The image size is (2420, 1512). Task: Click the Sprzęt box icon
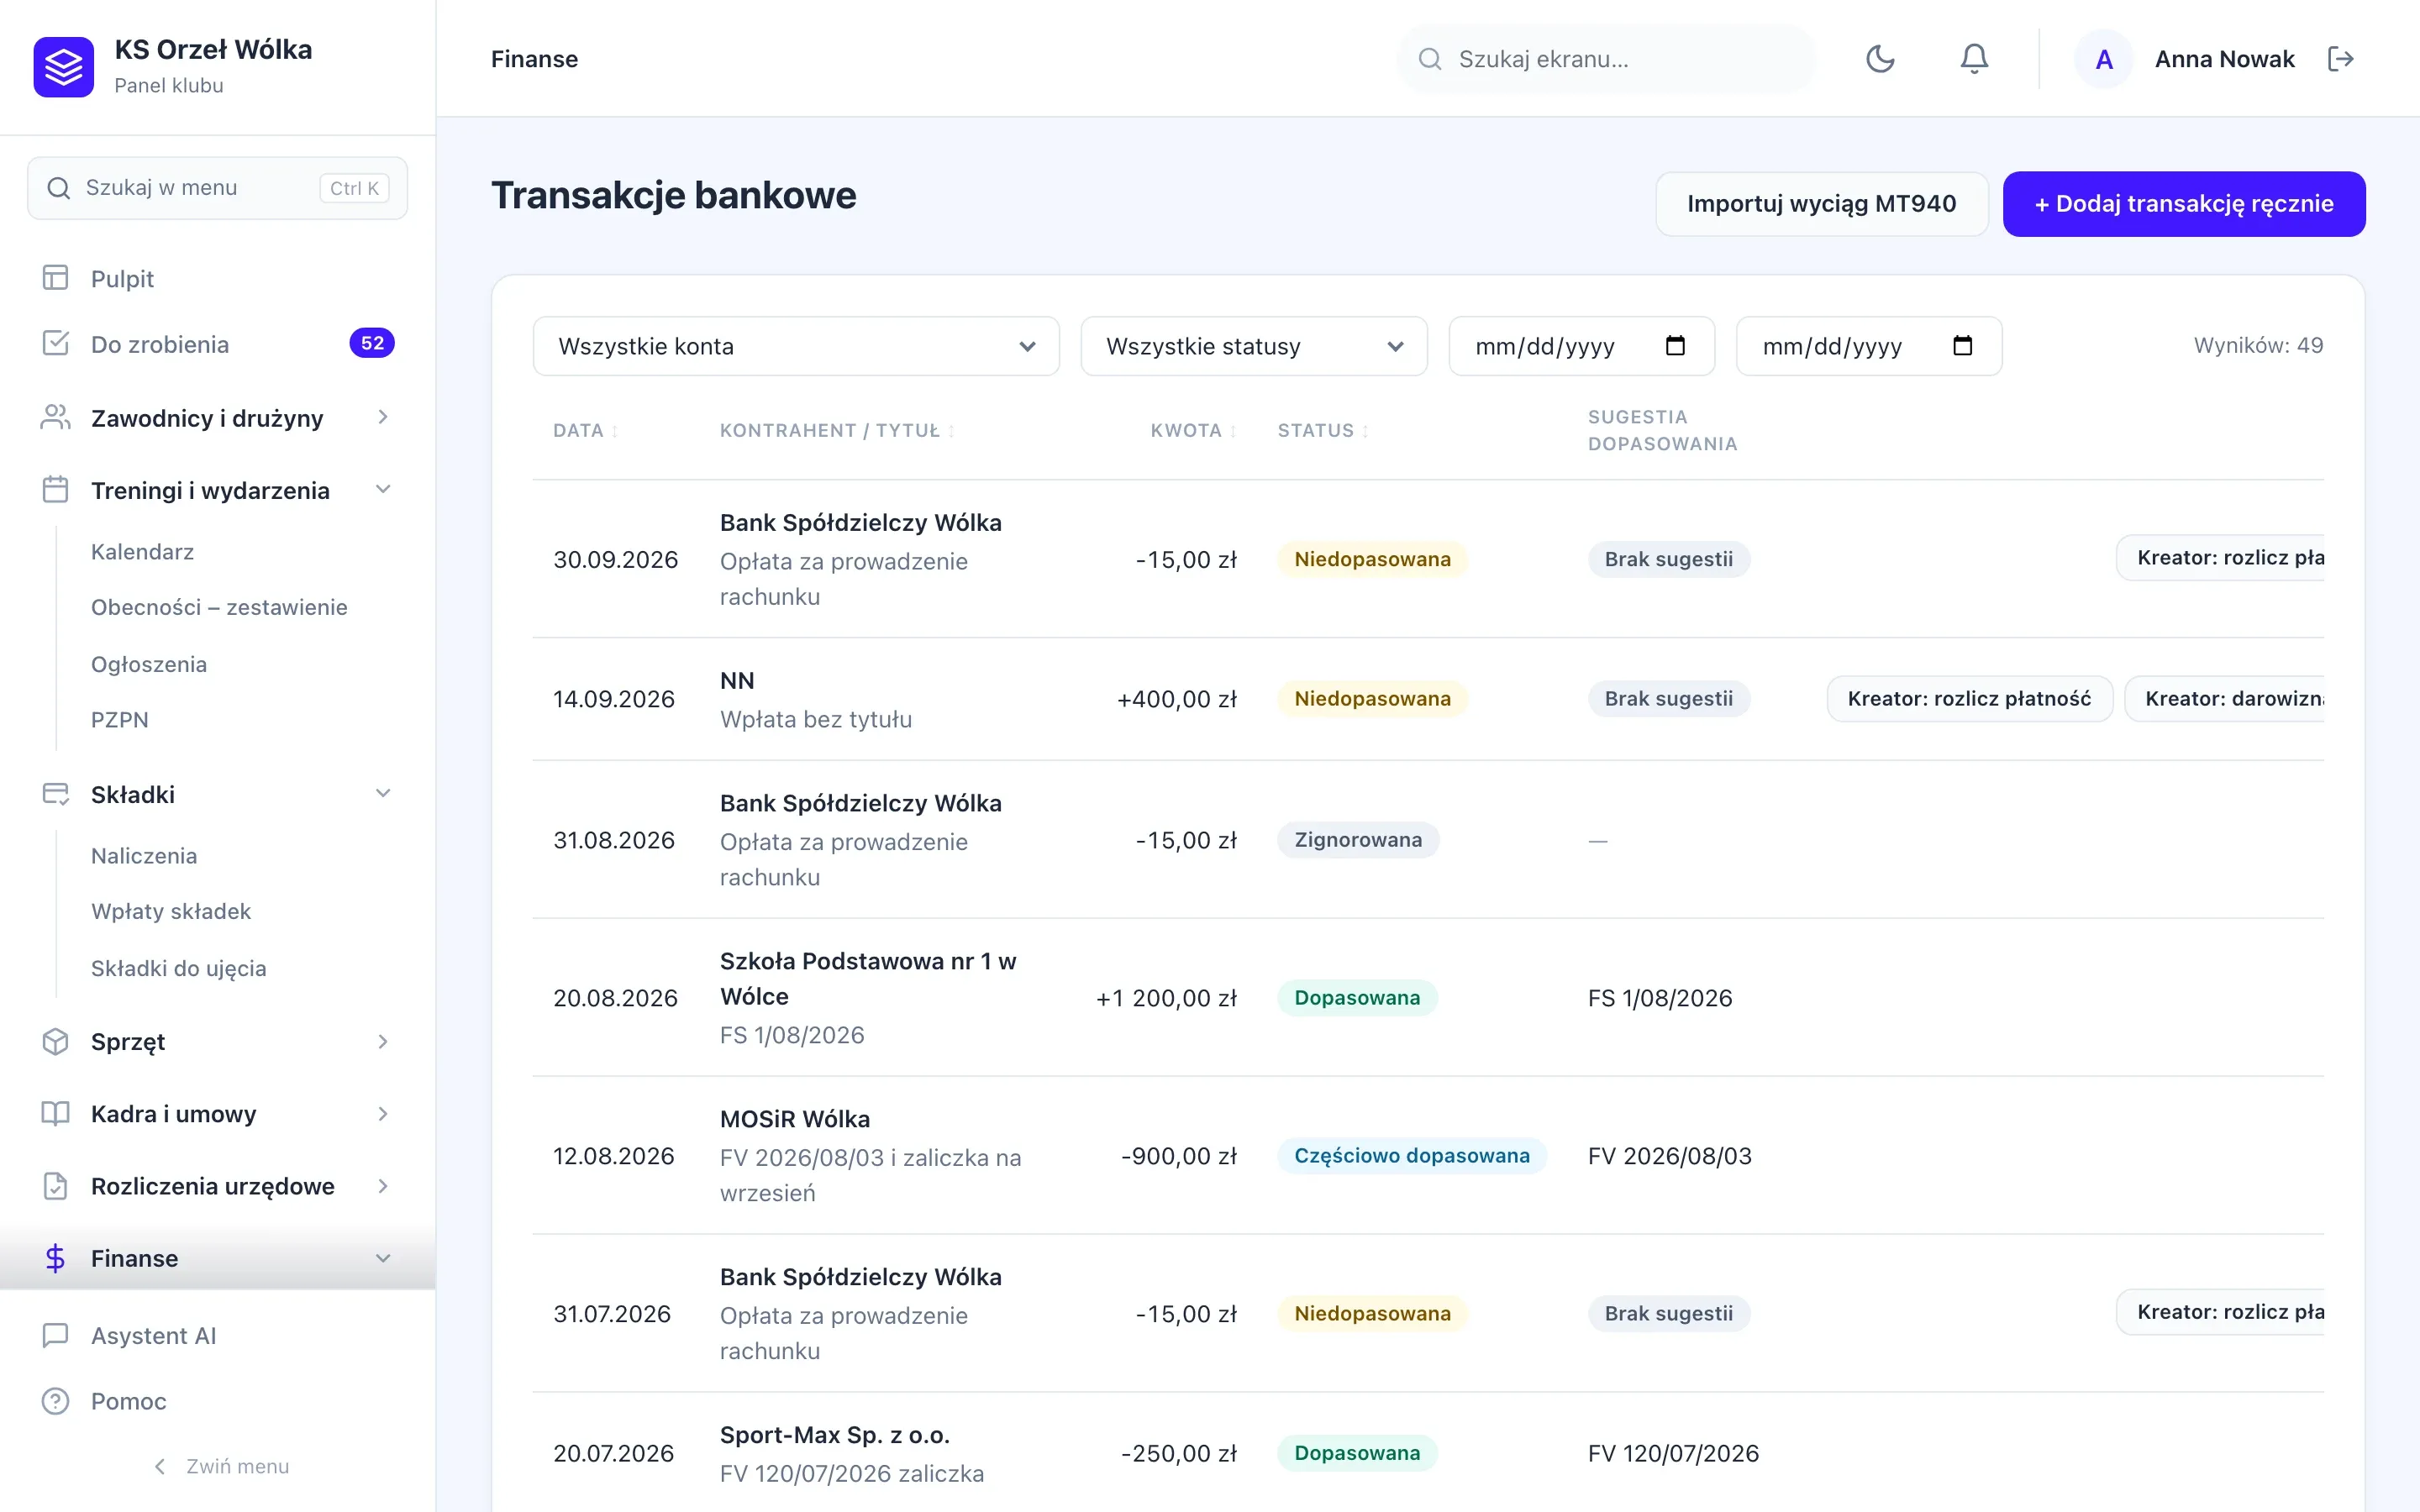tap(56, 1041)
